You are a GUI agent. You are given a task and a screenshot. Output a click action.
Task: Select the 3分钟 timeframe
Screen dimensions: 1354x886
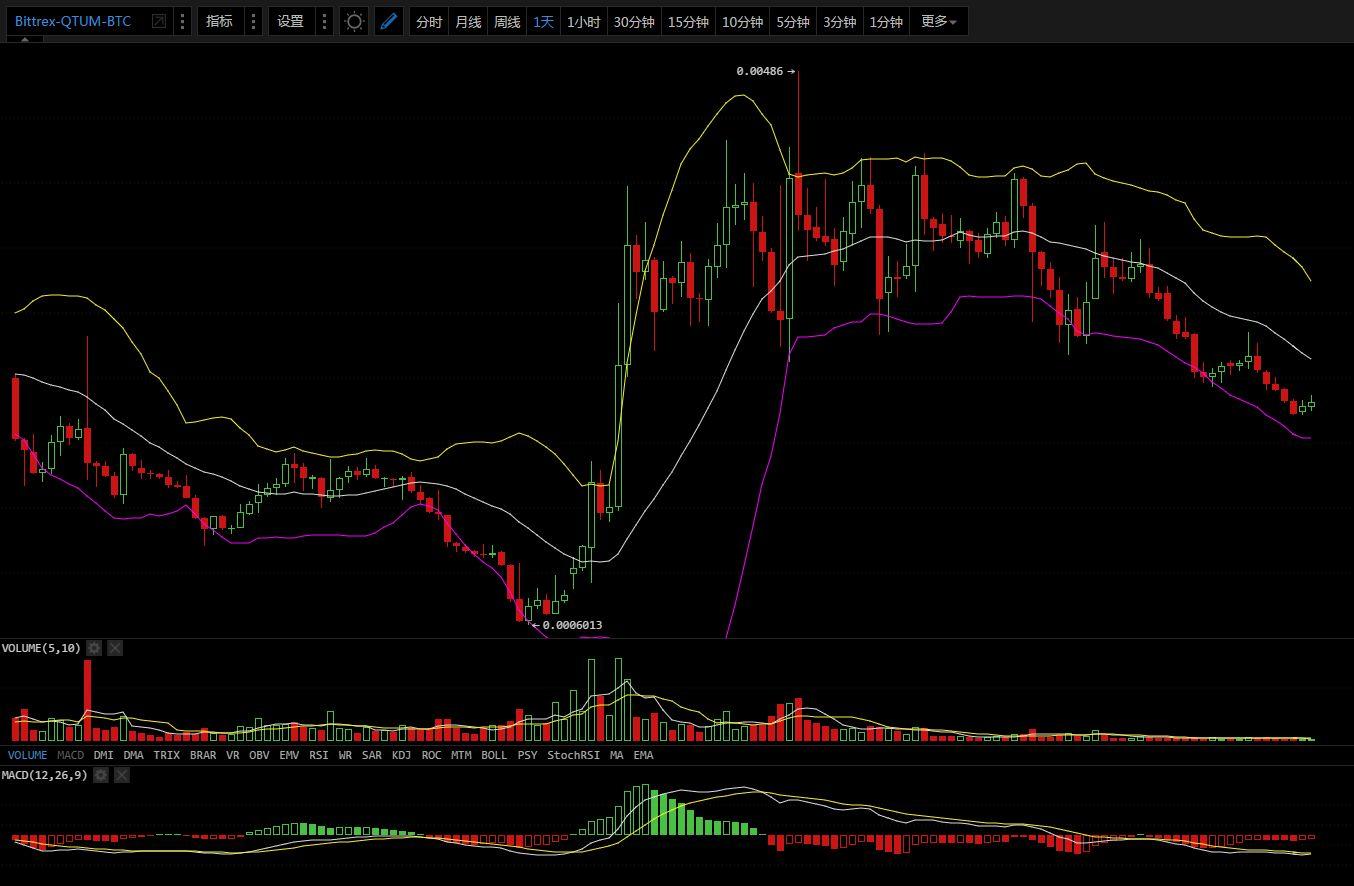pos(840,21)
